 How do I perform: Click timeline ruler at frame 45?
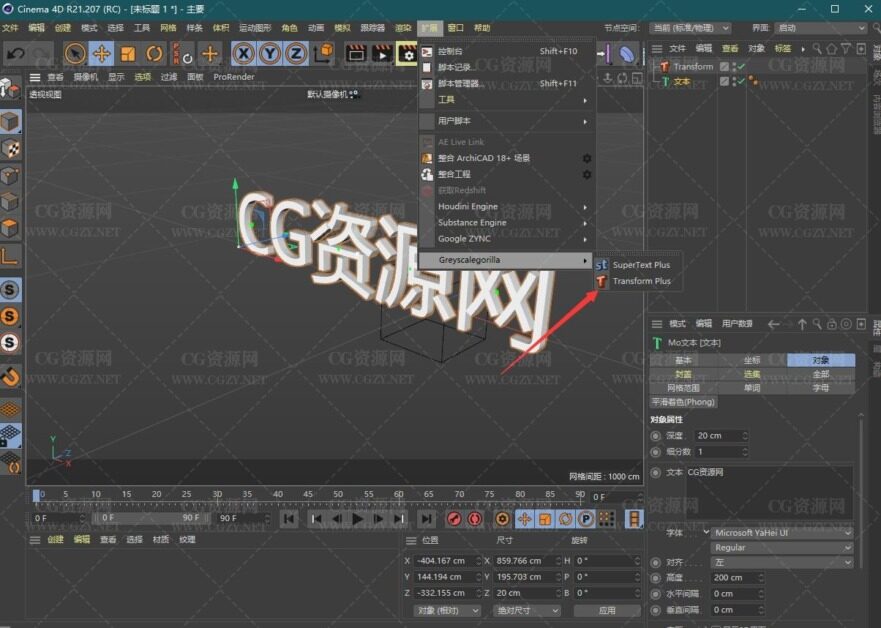309,494
